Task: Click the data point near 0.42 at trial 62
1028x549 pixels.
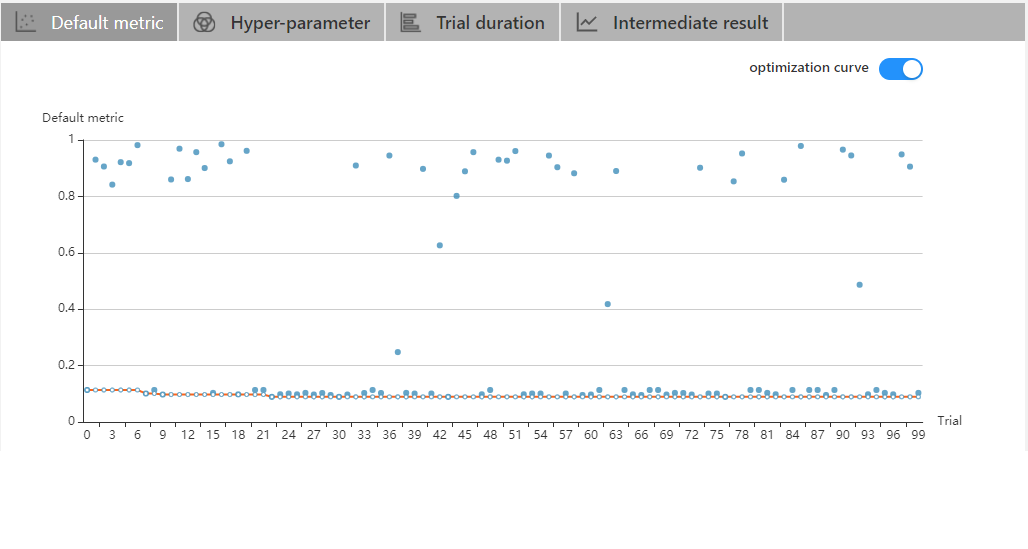Action: [607, 304]
